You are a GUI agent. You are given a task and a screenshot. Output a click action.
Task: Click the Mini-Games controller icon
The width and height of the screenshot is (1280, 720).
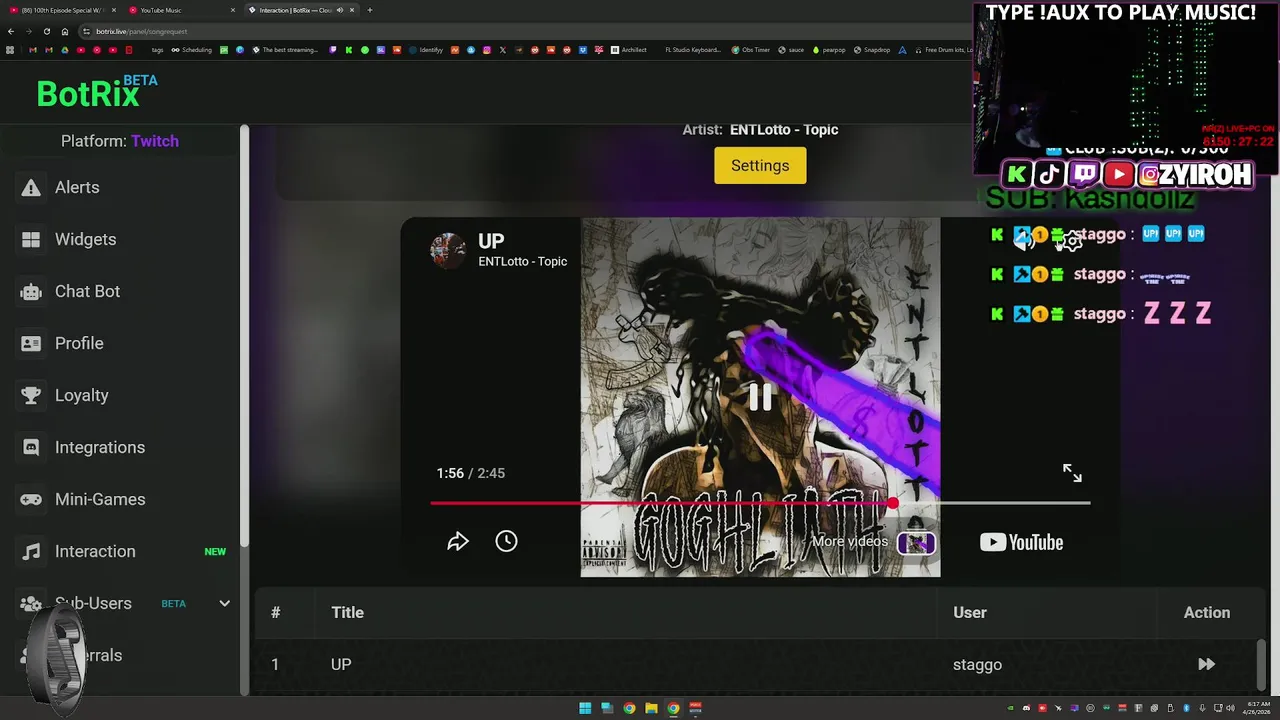click(31, 499)
